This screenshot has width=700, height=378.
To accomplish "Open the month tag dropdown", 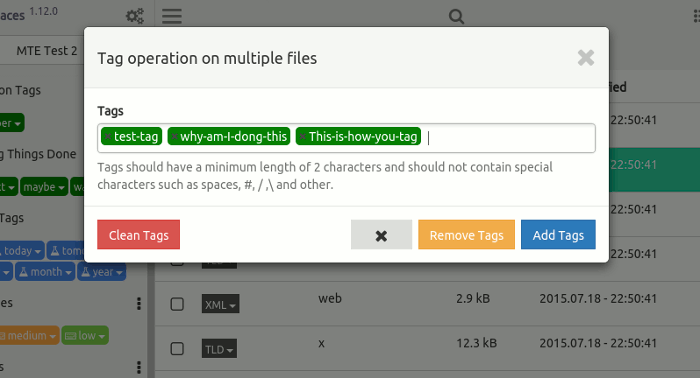I will coord(45,272).
